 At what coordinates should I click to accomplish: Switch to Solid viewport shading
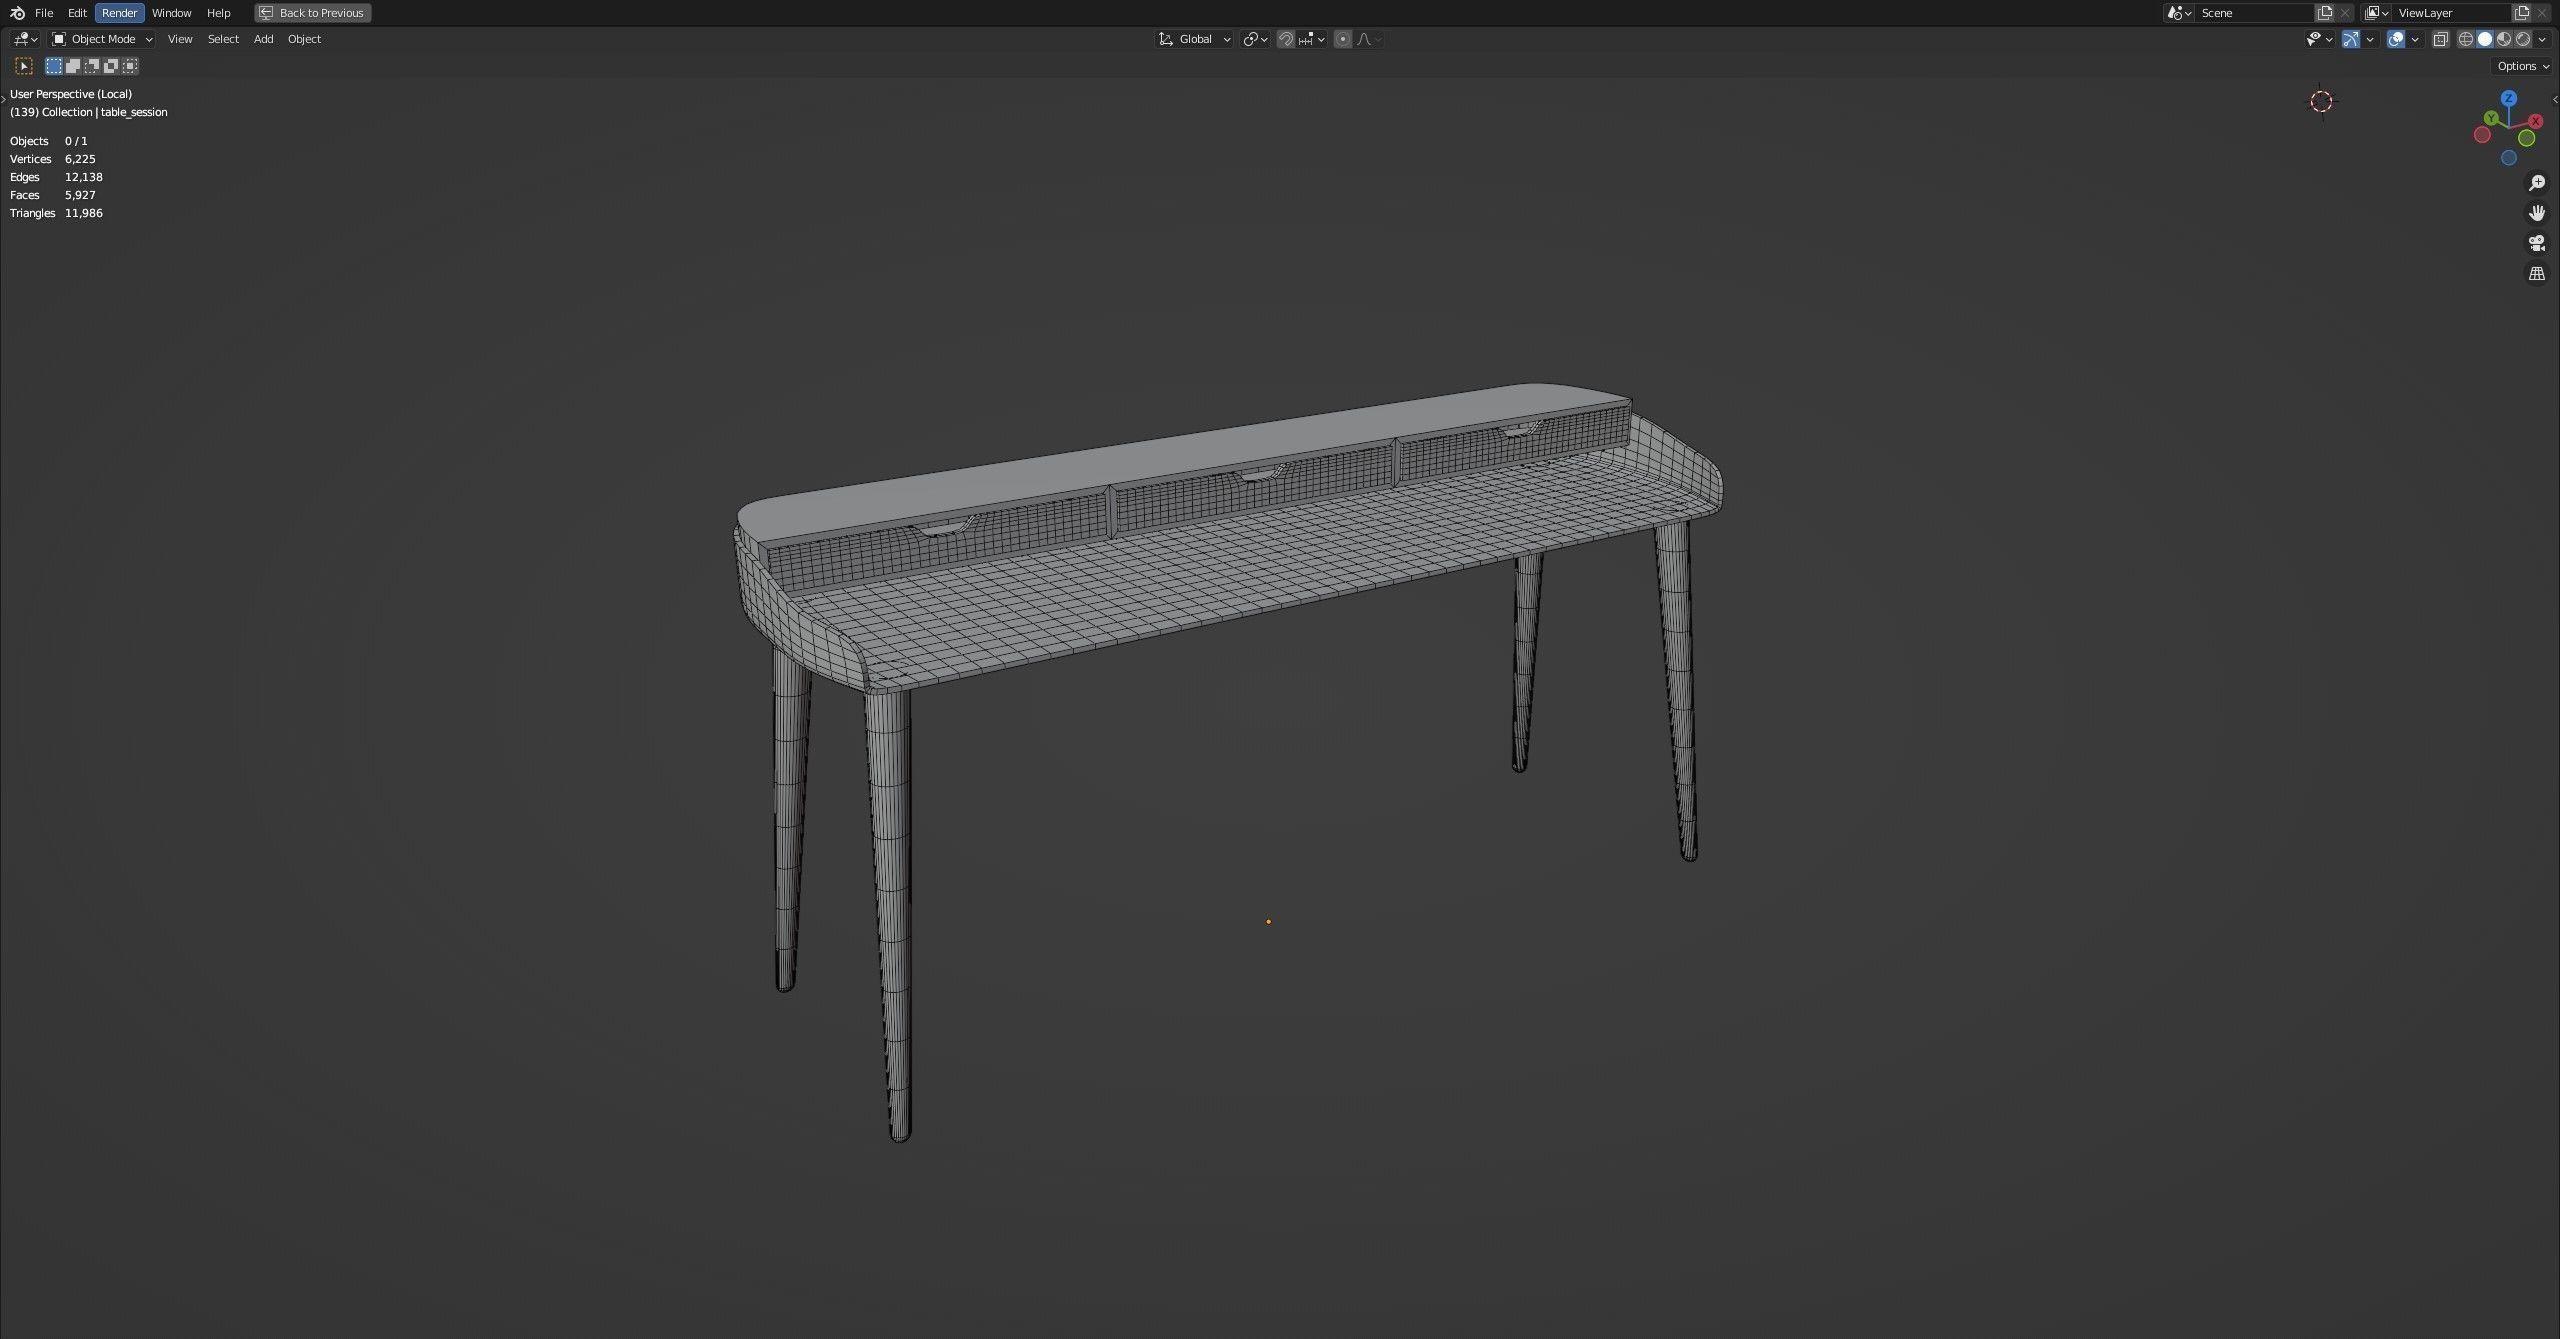tap(2485, 39)
